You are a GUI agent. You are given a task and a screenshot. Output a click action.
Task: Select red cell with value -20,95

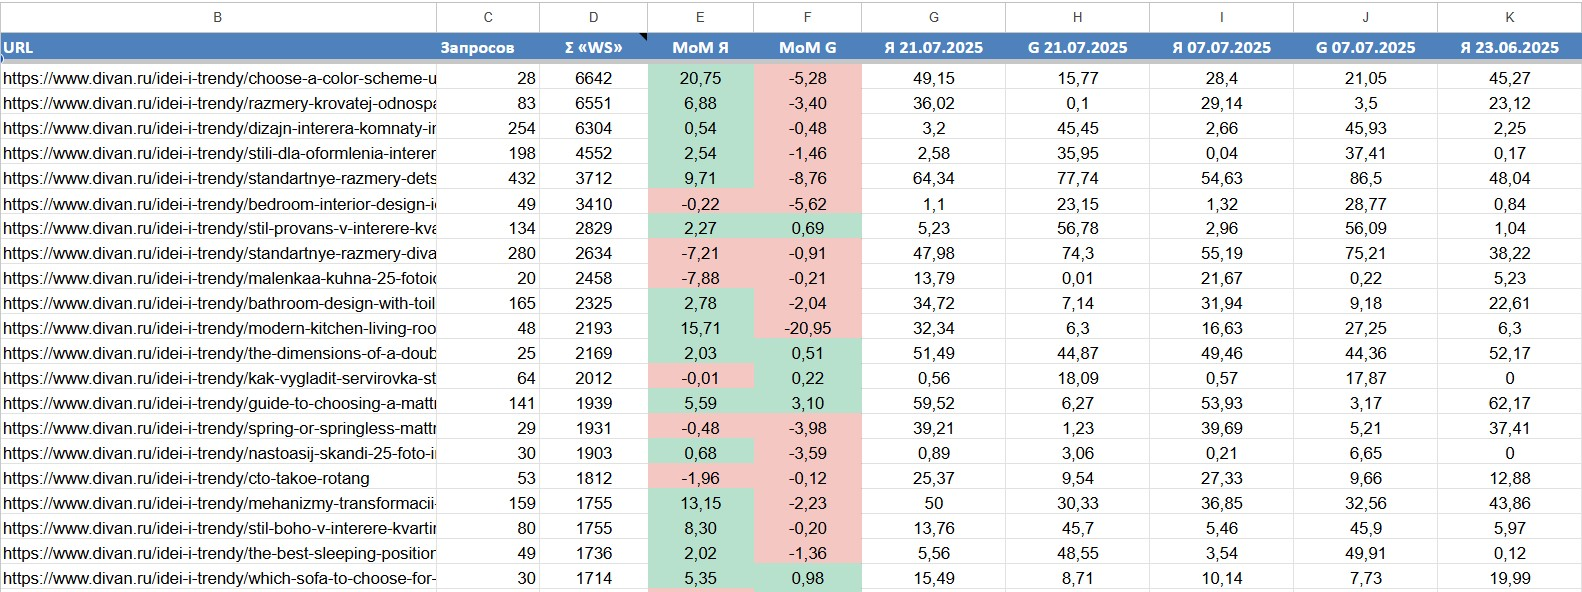point(807,328)
